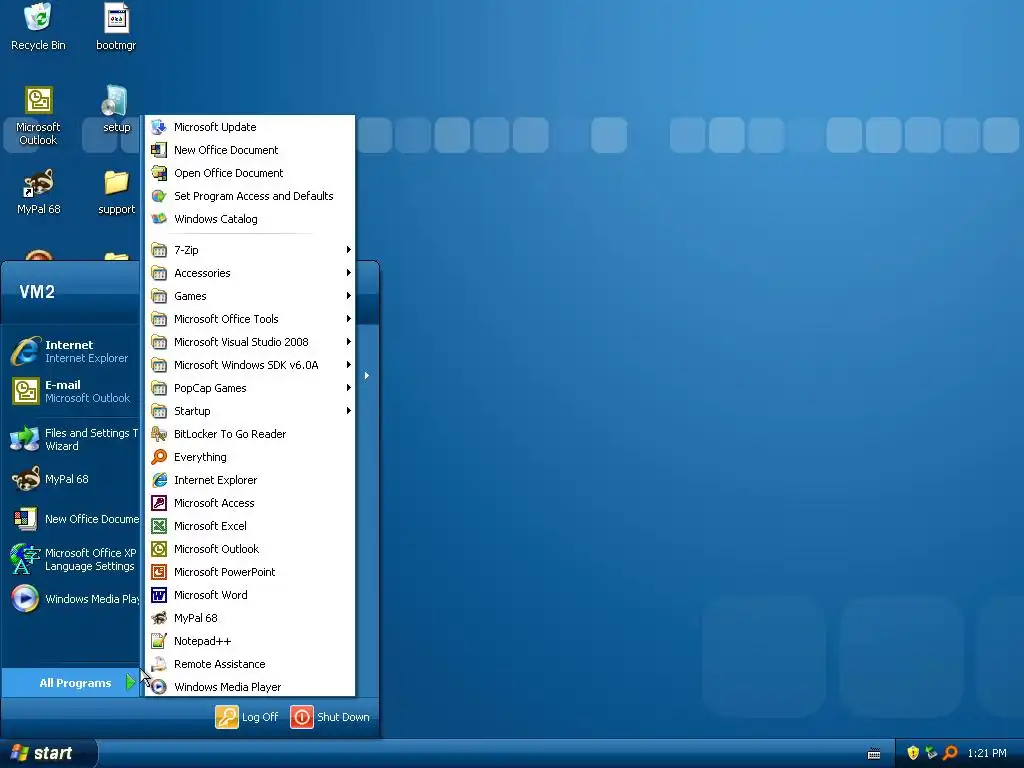Click the Log Off button

[247, 717]
